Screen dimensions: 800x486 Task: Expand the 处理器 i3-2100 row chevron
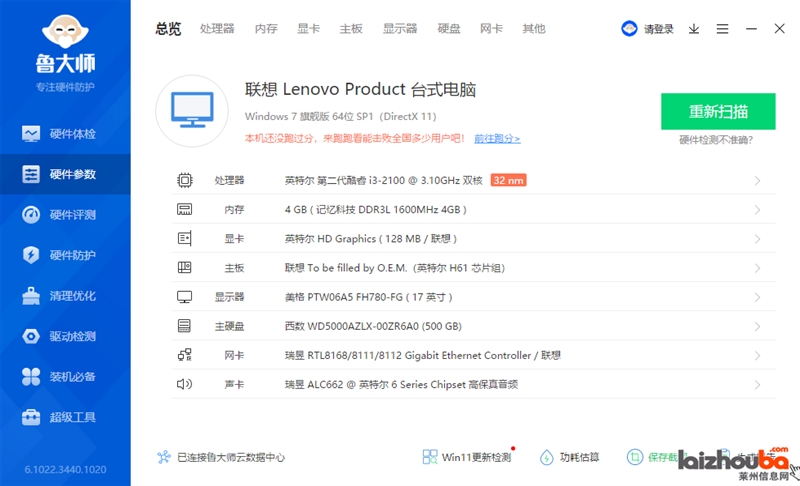coord(757,181)
